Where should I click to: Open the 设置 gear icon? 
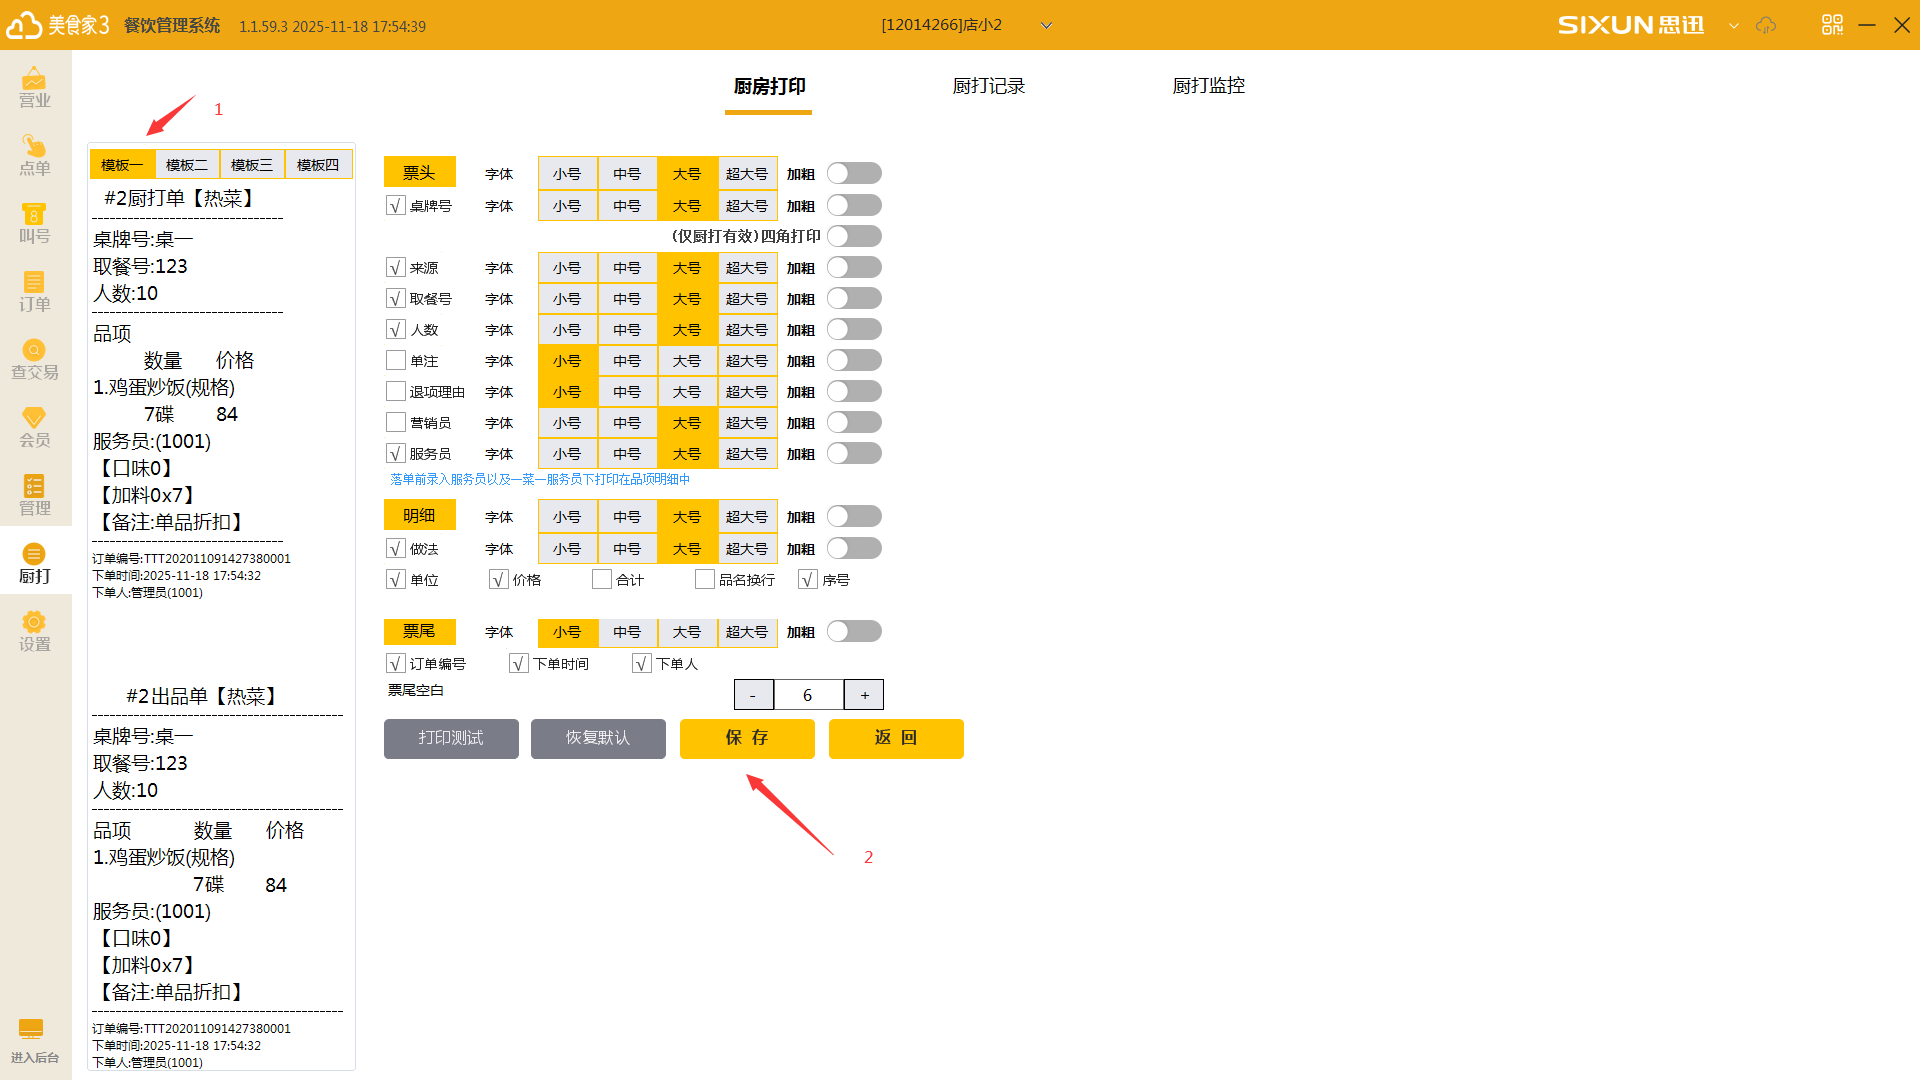click(34, 631)
